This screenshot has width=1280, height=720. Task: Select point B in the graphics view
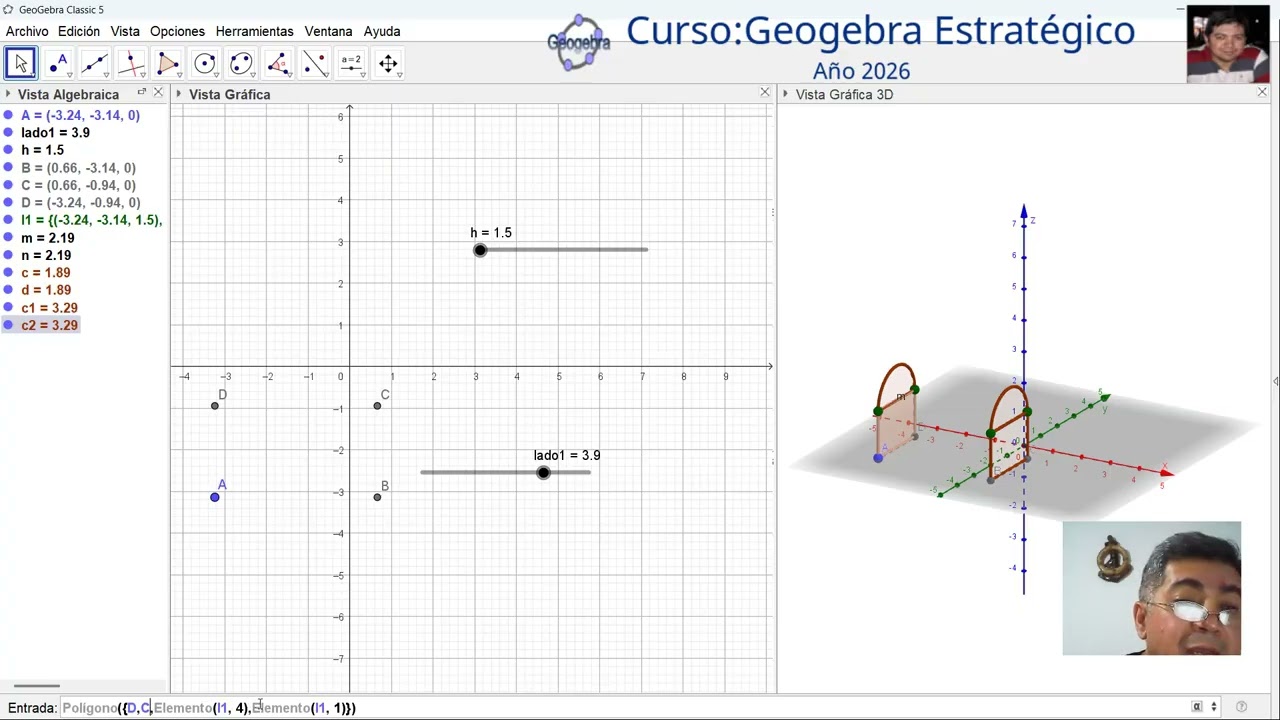(x=377, y=497)
